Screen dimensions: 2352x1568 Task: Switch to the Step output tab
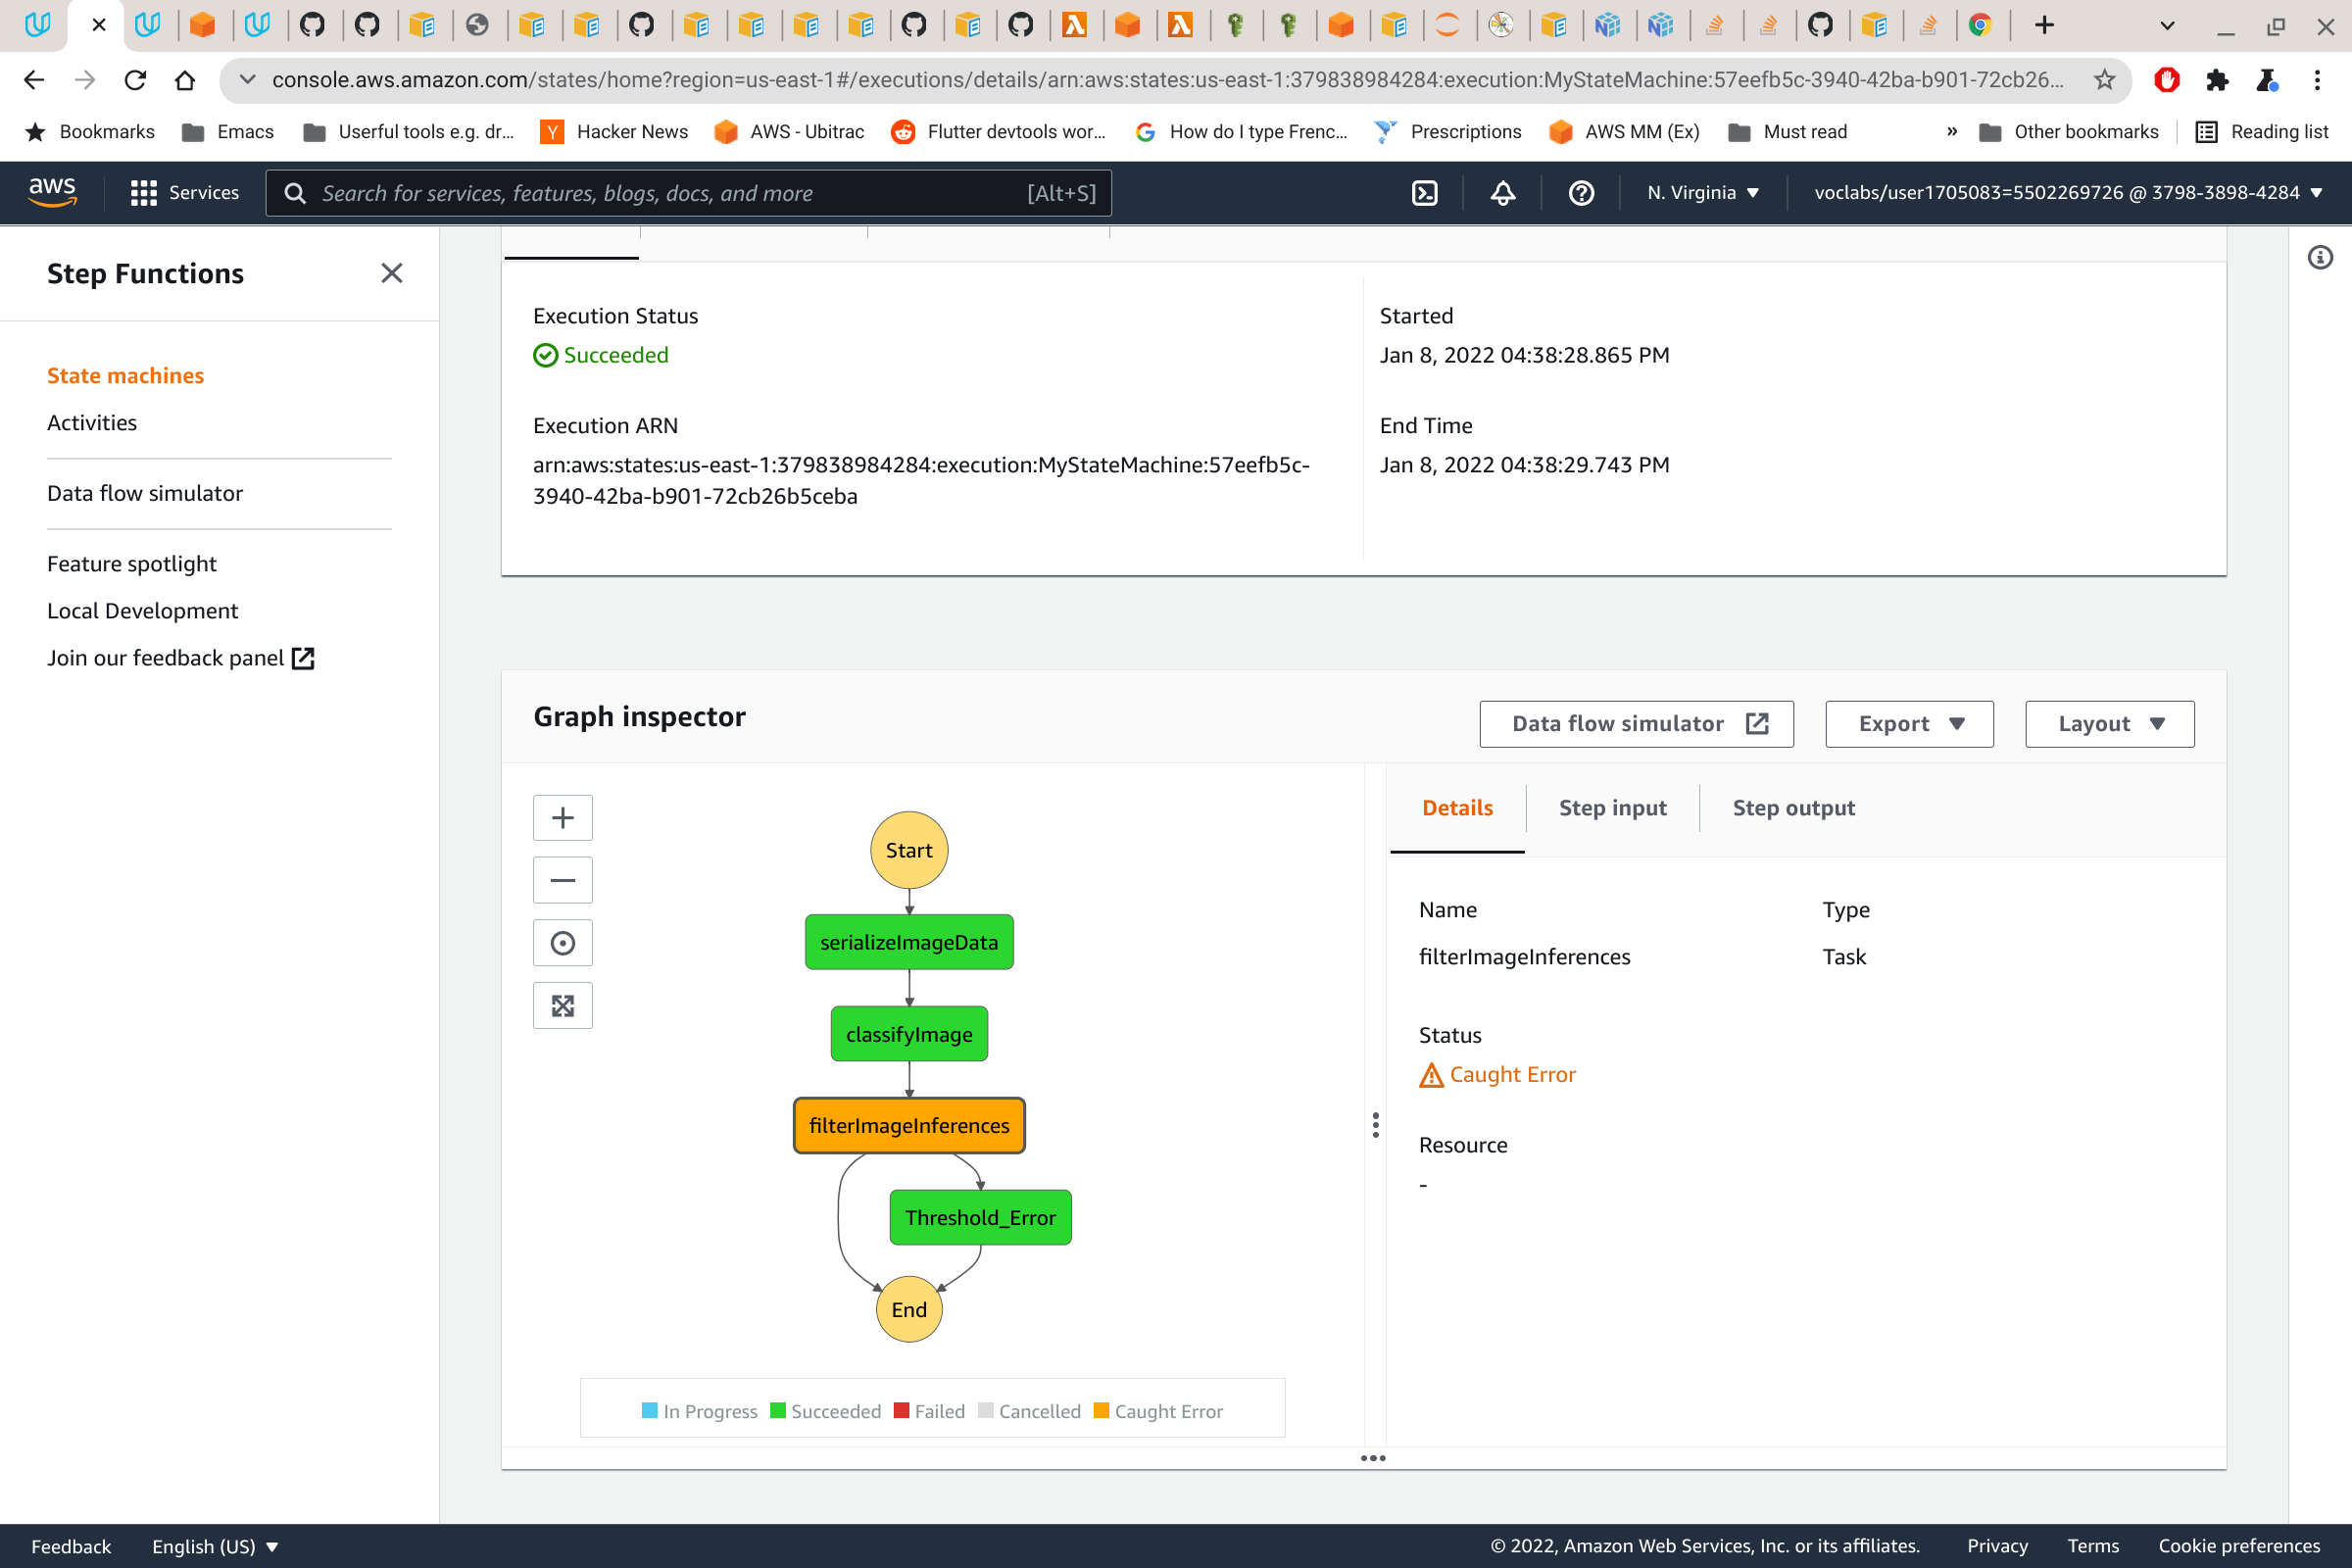pyautogui.click(x=1793, y=808)
